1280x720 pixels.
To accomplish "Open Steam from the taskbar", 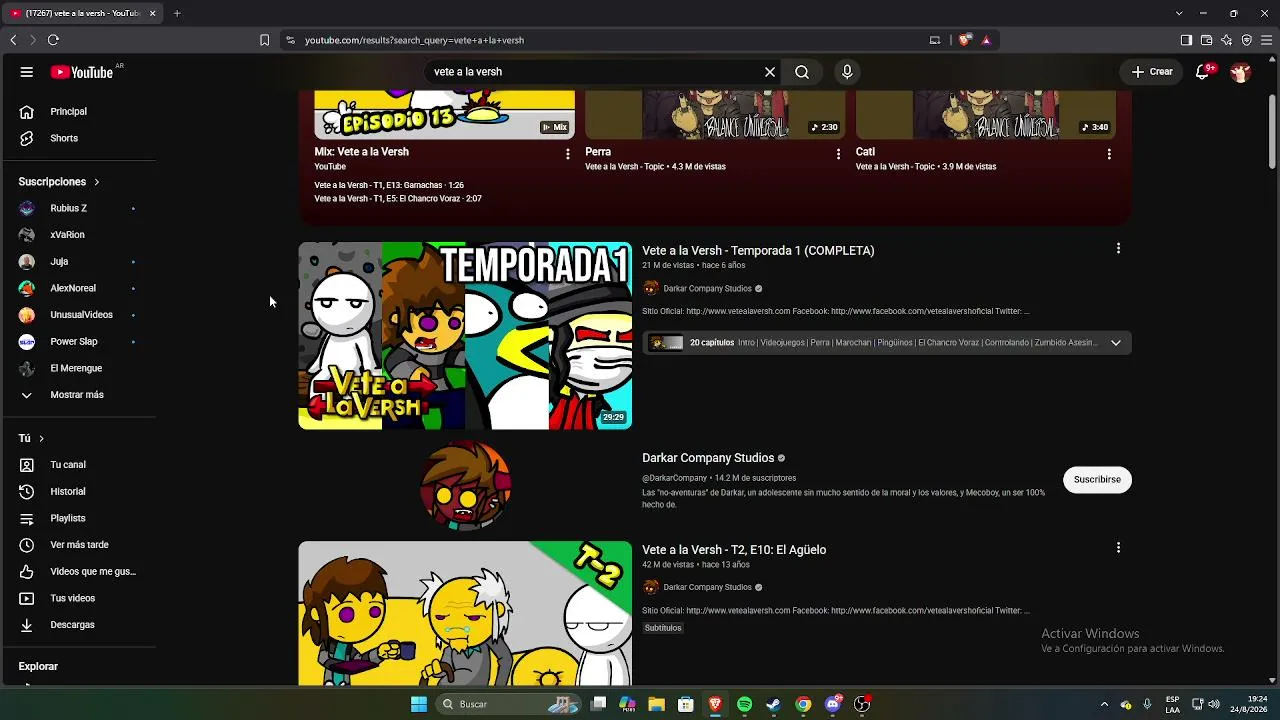I will point(773,704).
